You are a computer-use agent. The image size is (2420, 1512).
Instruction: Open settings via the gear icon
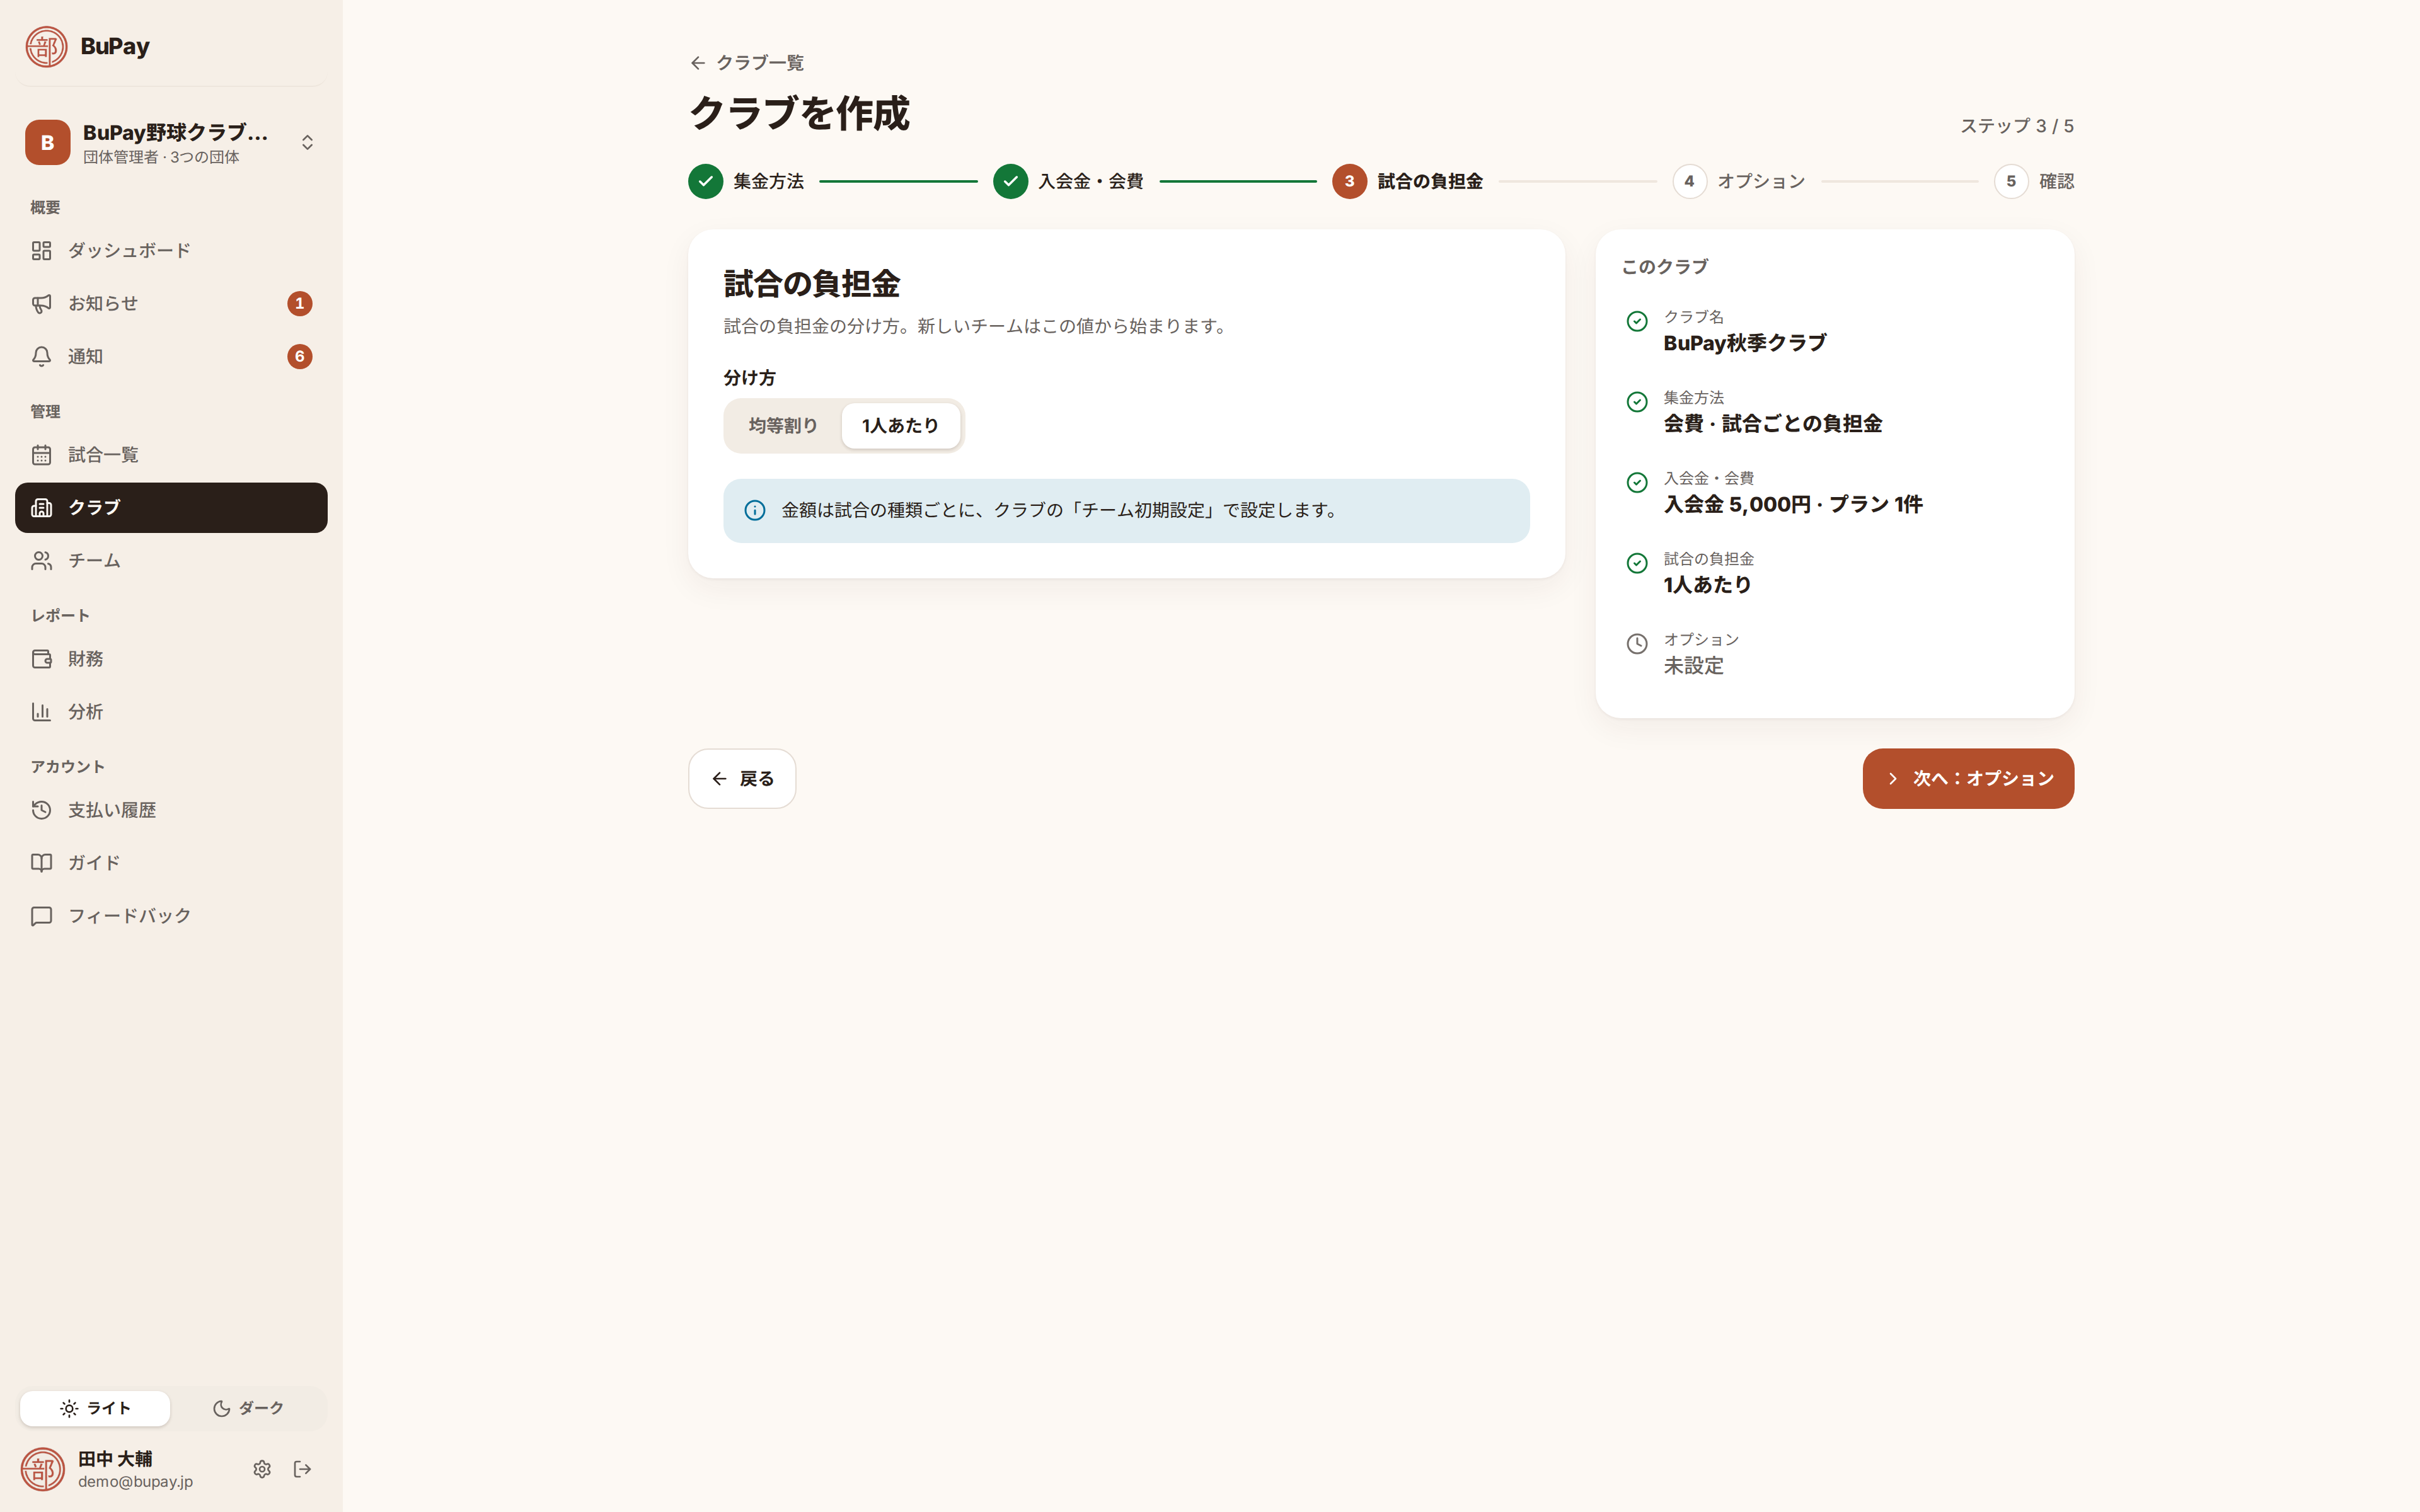[x=262, y=1469]
